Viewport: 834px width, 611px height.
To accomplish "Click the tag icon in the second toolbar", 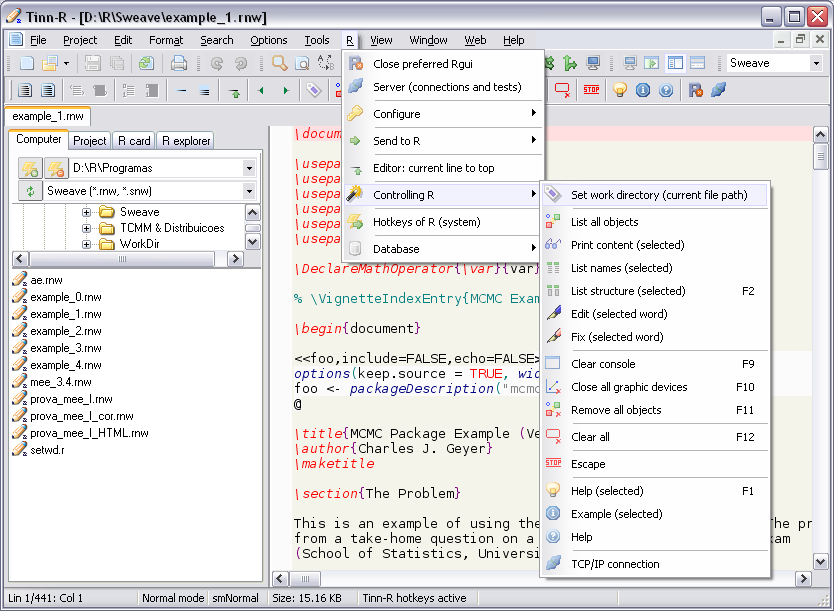I will [x=313, y=90].
